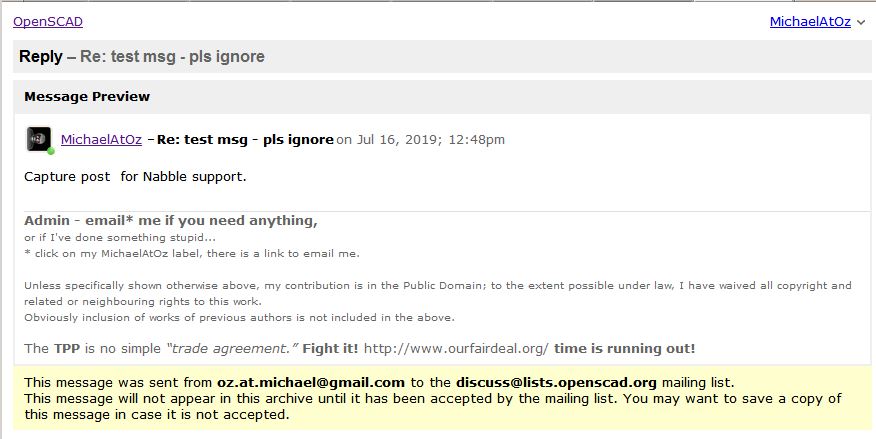Screen dimensions: 876x439
Task: Click the Reply heading title
Action: 41,57
